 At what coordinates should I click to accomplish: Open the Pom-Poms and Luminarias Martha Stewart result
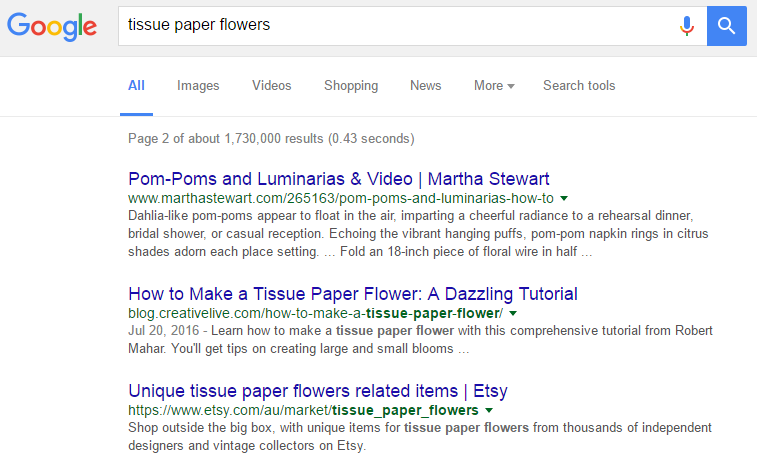pyautogui.click(x=339, y=180)
